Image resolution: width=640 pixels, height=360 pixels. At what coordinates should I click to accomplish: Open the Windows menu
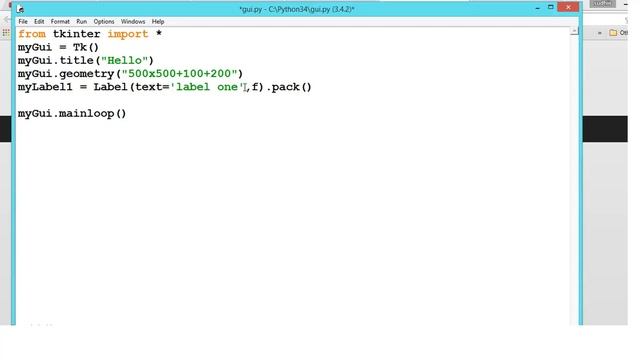(133, 22)
